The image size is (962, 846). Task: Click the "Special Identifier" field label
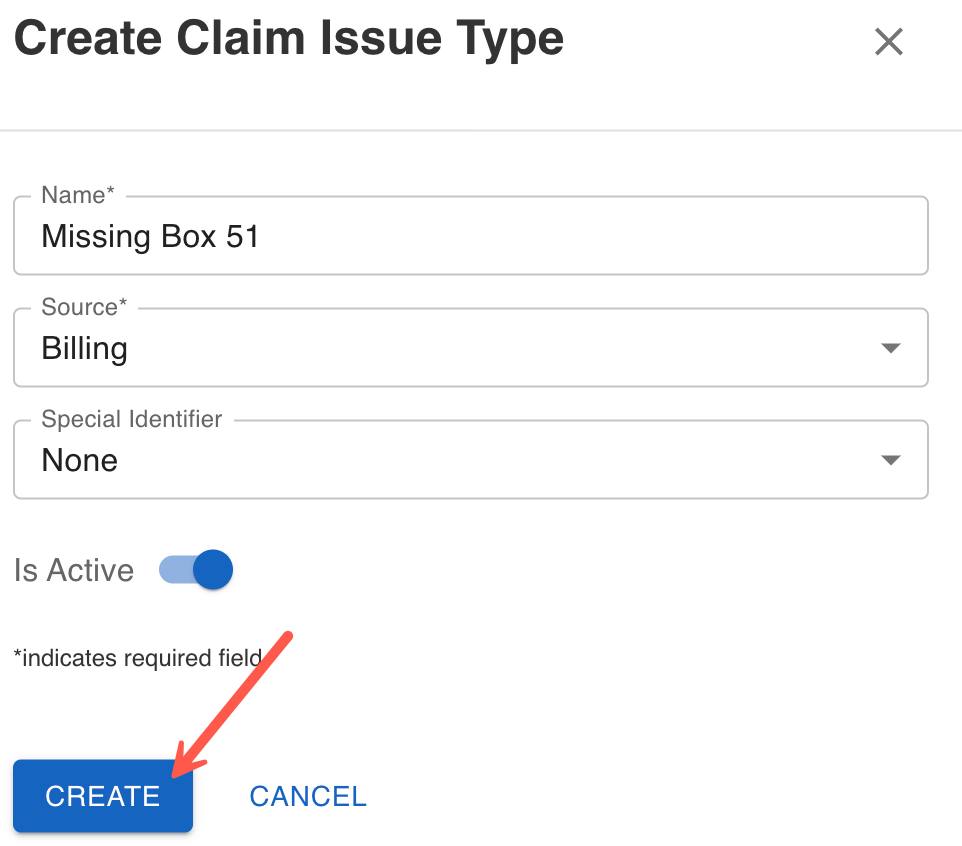[132, 419]
